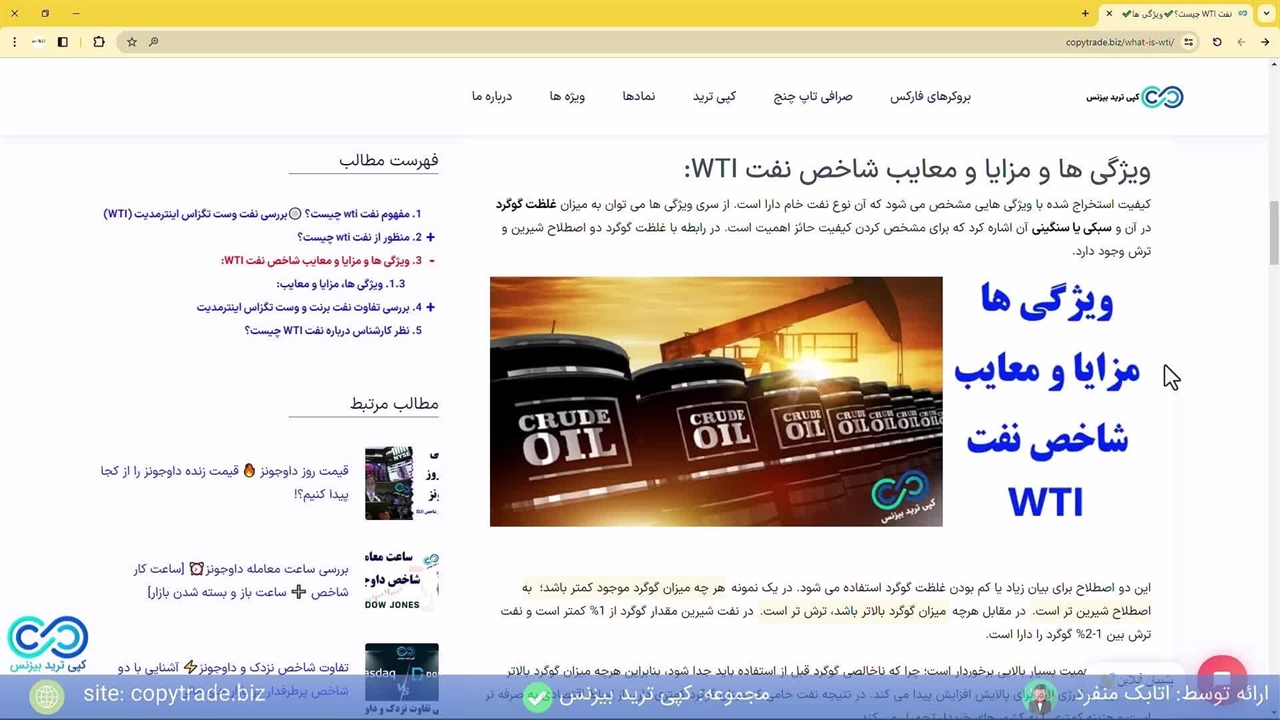Click the Copy Trade Business header logo
Viewport: 1280px width, 720px height.
tap(1135, 97)
